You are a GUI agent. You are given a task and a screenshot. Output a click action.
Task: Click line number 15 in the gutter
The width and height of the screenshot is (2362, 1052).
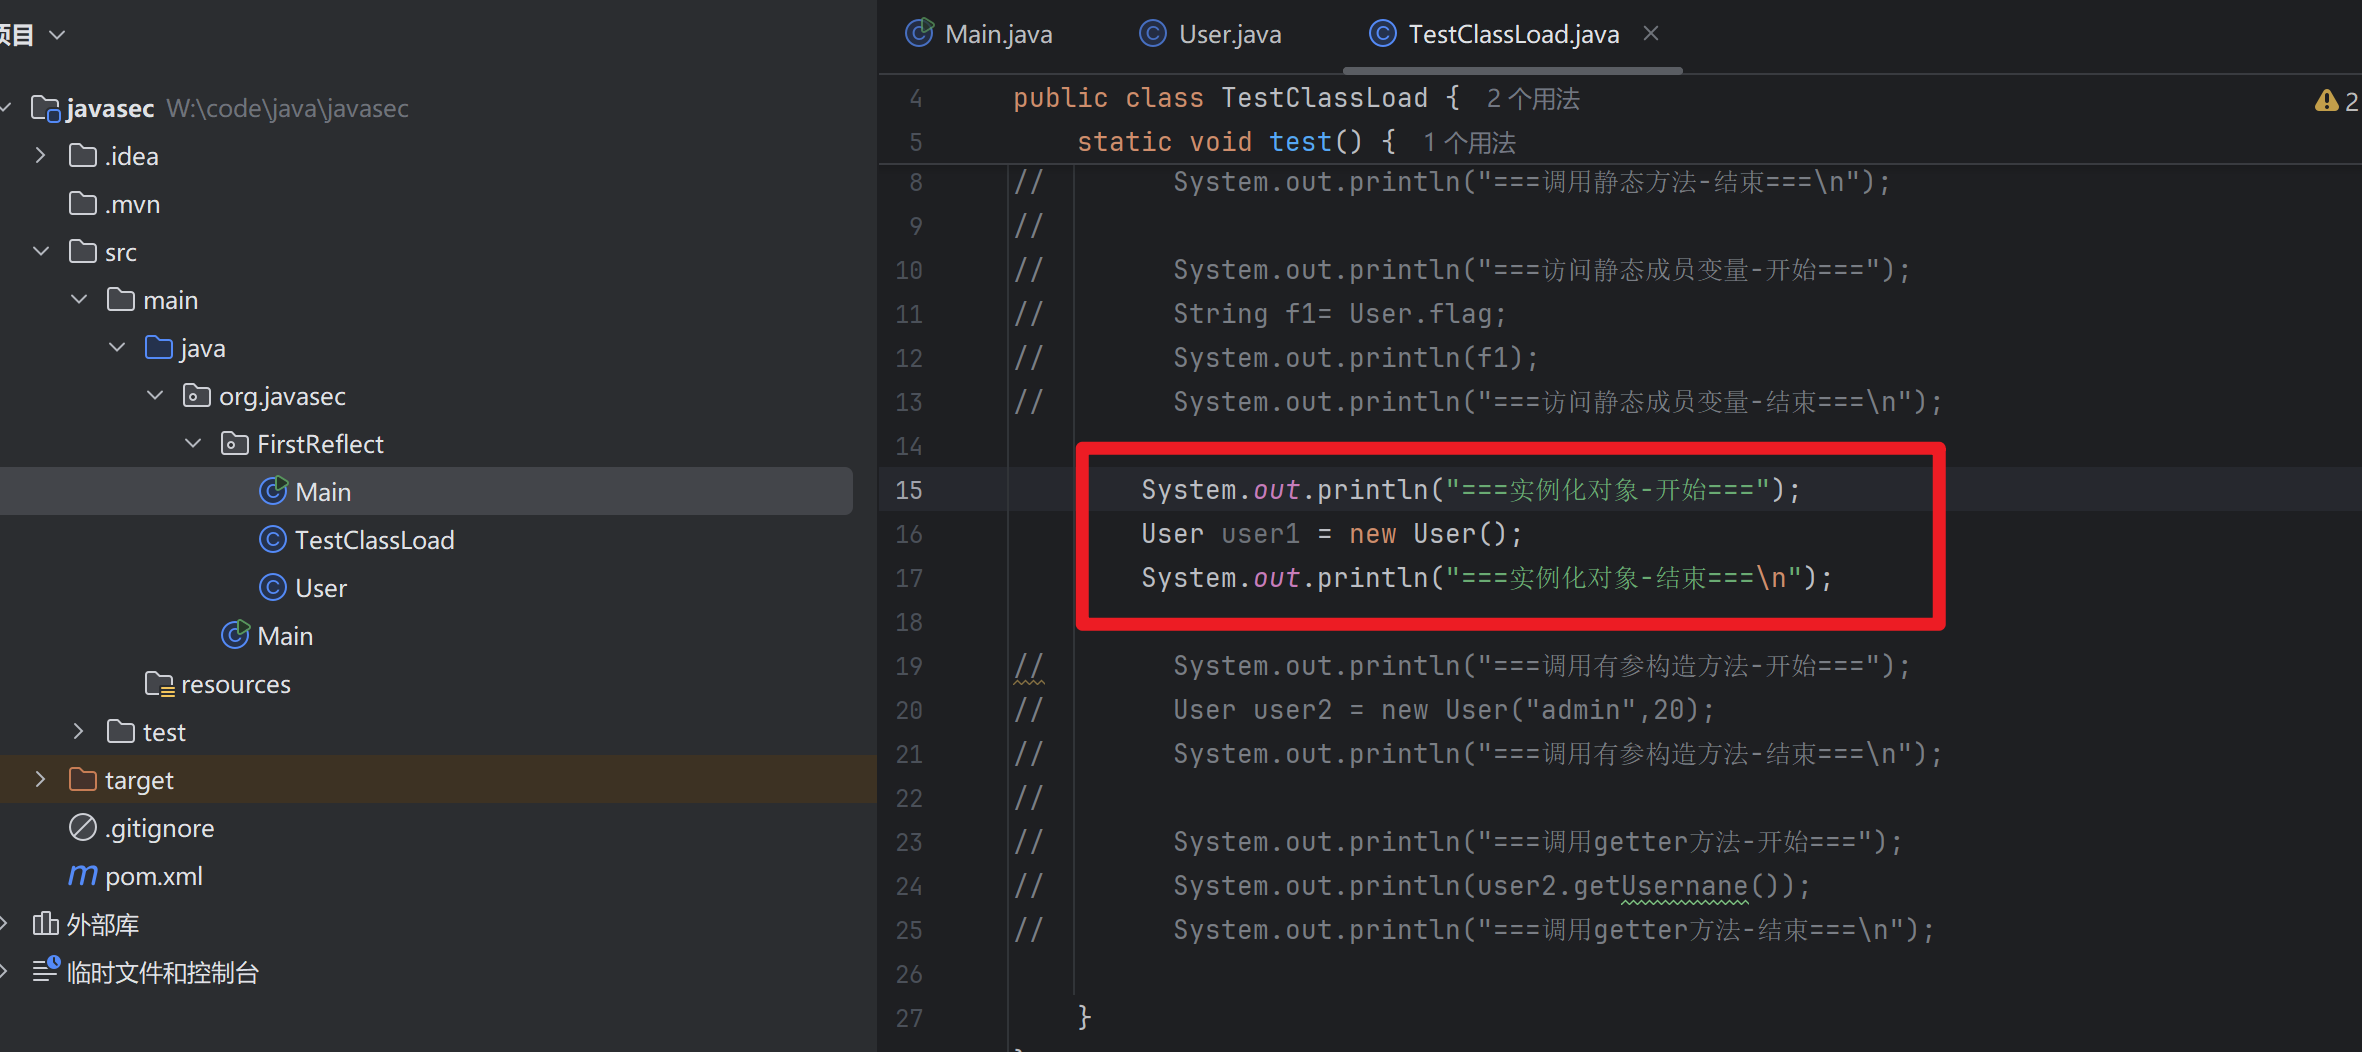(x=908, y=490)
